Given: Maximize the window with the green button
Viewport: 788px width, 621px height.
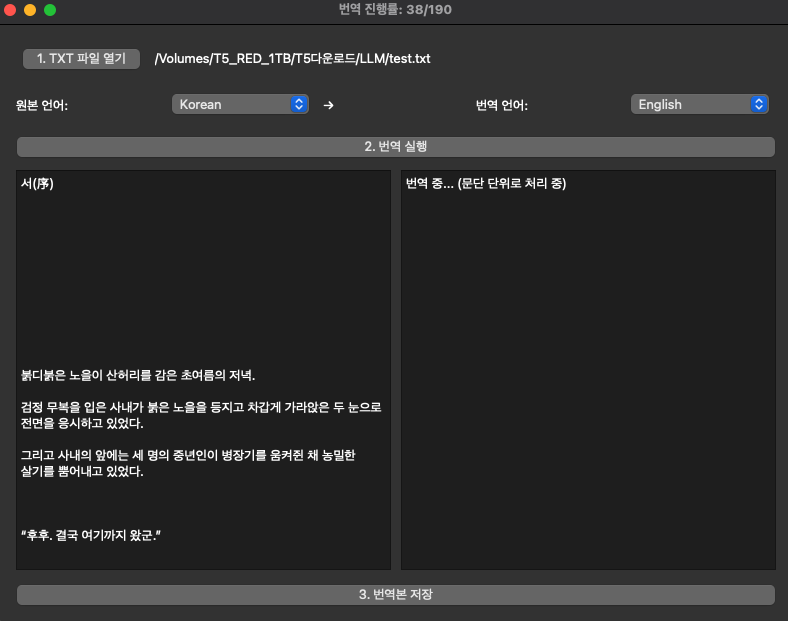Looking at the screenshot, I should click(x=50, y=9).
